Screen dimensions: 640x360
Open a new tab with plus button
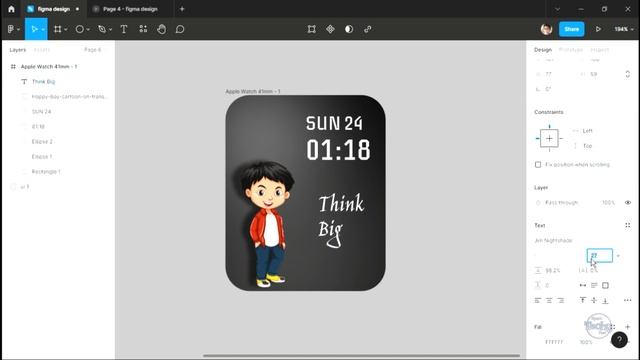tap(182, 9)
